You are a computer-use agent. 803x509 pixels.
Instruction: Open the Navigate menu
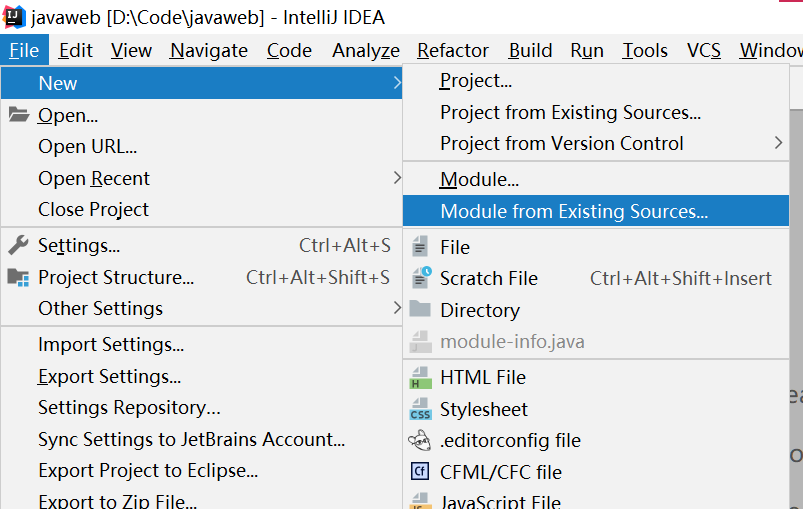click(x=209, y=50)
